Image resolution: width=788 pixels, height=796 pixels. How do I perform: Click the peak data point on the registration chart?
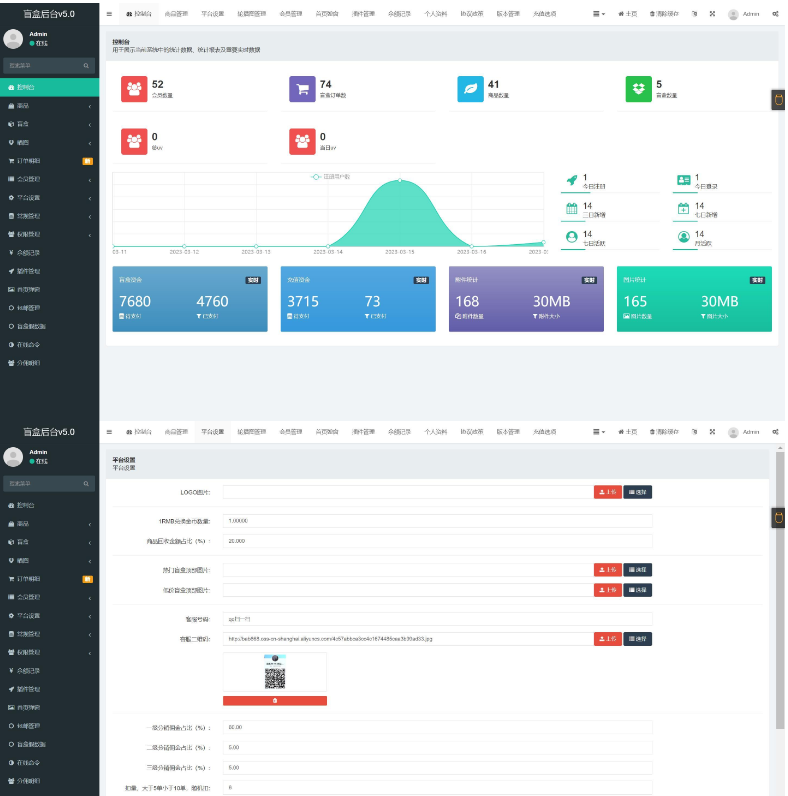(x=400, y=180)
